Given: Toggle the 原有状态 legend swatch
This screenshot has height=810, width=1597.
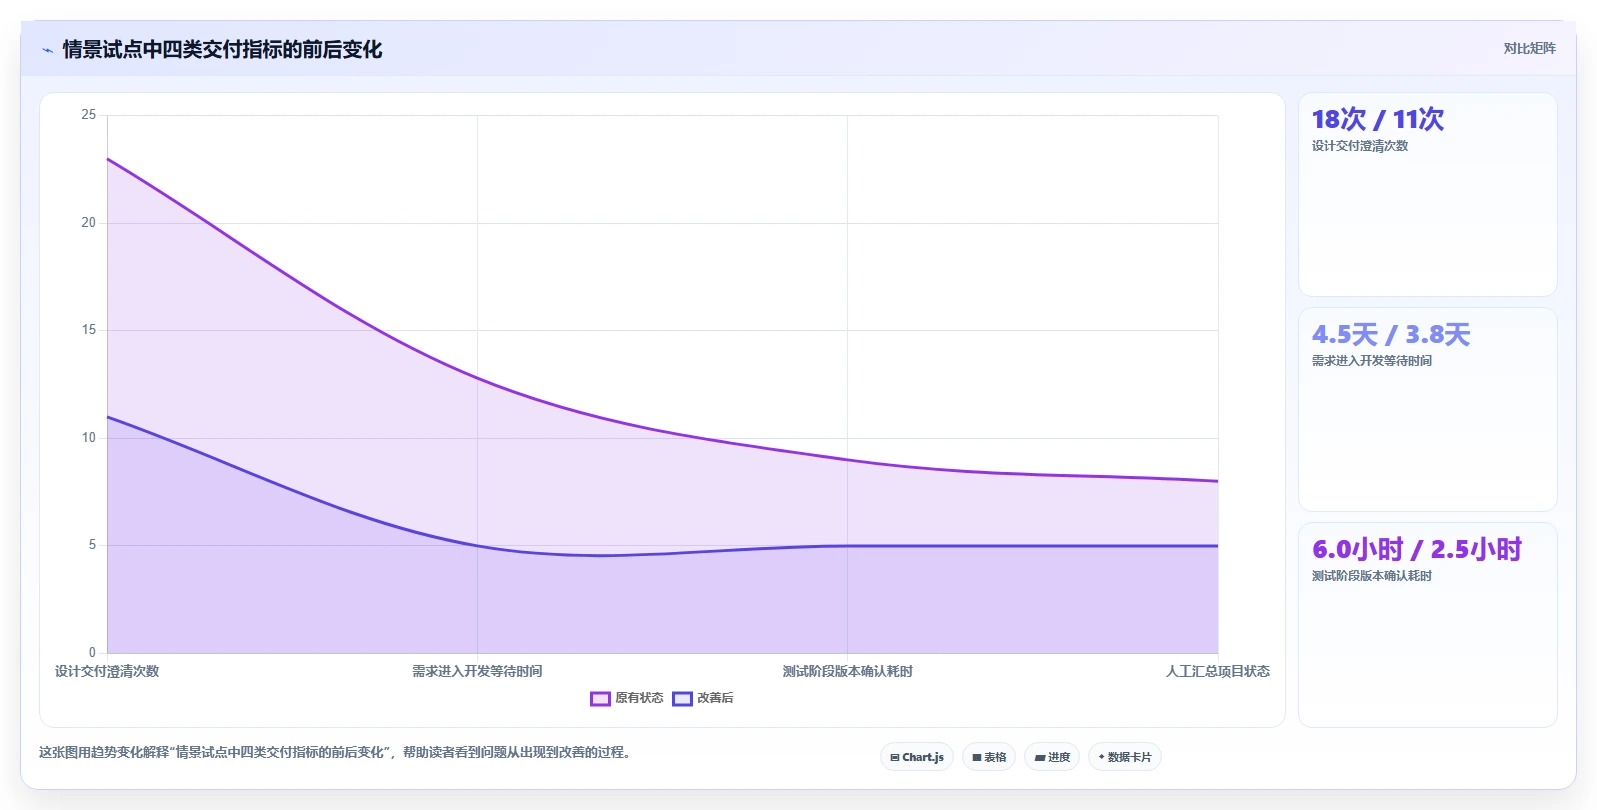Looking at the screenshot, I should [600, 699].
